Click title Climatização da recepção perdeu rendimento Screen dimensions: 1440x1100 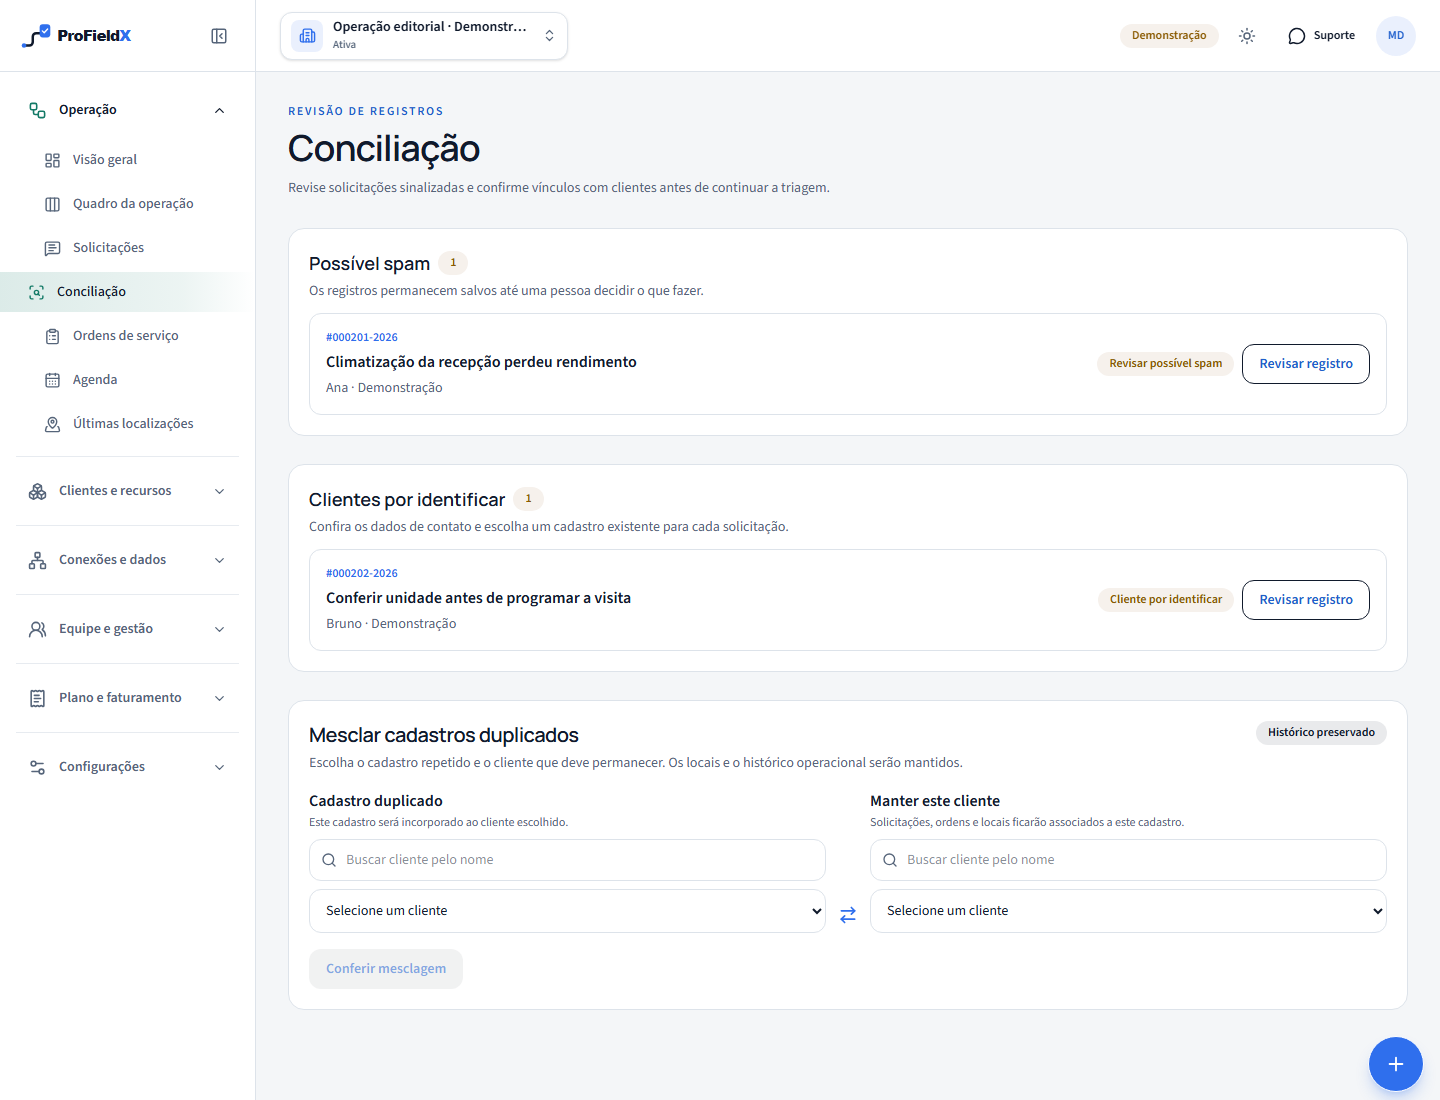pos(481,362)
